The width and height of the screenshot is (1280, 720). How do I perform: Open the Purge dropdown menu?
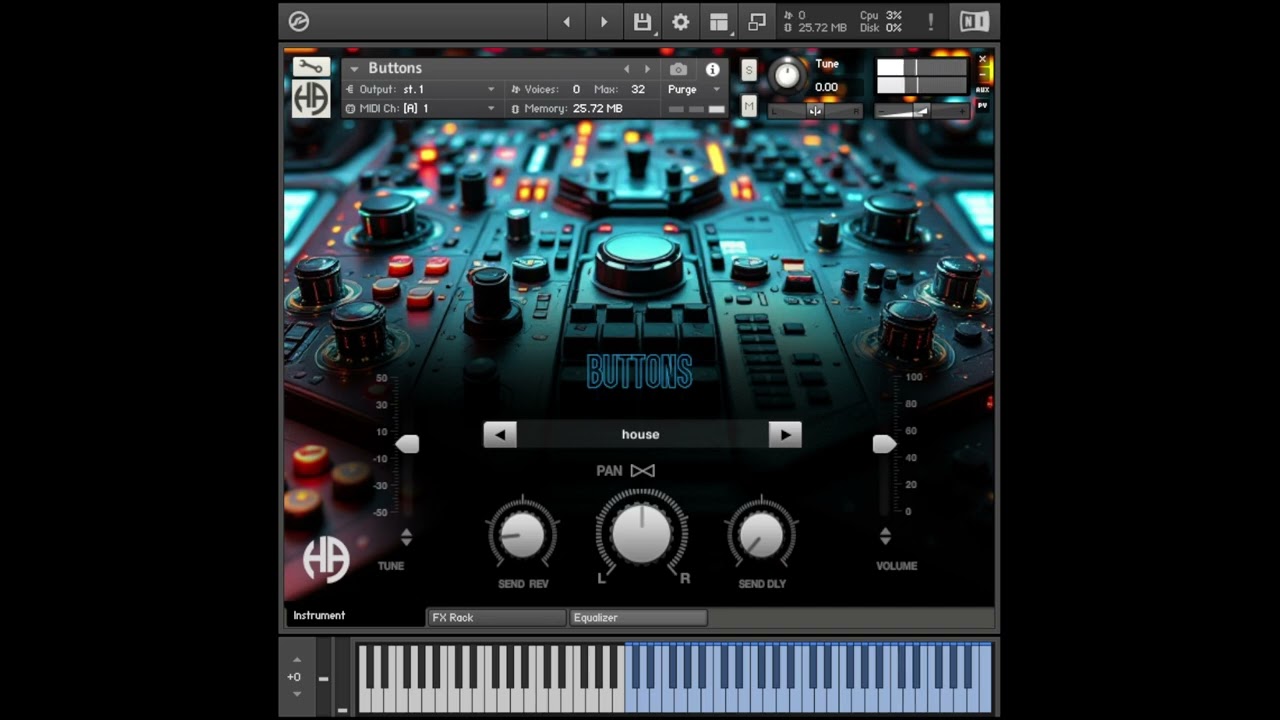pyautogui.click(x=694, y=89)
